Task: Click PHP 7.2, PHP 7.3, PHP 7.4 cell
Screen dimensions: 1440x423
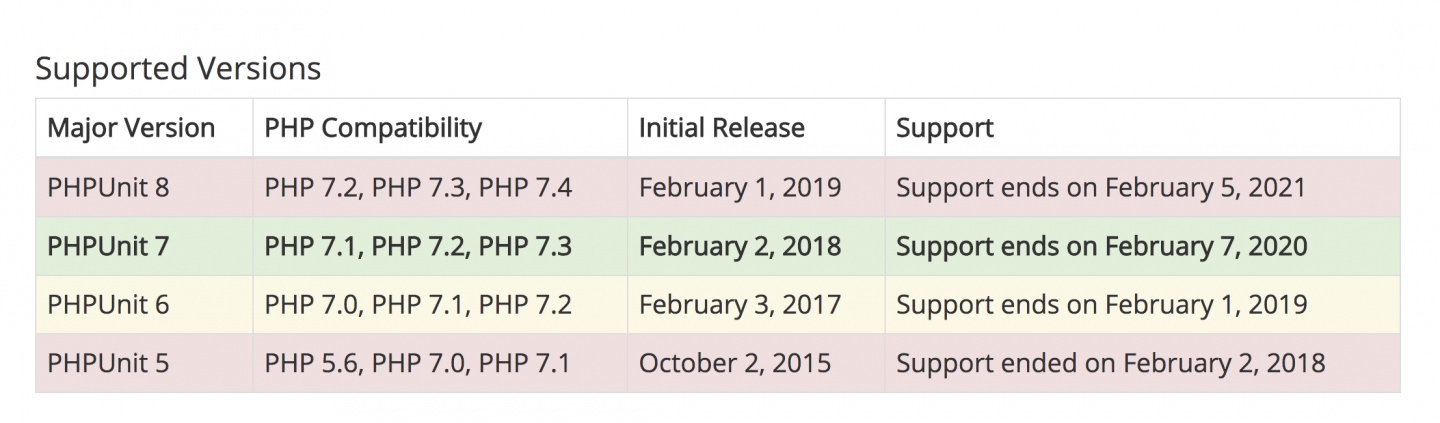Action: click(x=418, y=187)
